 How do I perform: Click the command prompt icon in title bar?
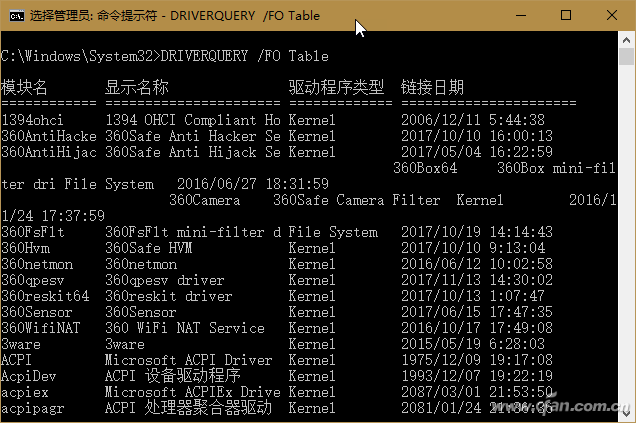point(17,16)
